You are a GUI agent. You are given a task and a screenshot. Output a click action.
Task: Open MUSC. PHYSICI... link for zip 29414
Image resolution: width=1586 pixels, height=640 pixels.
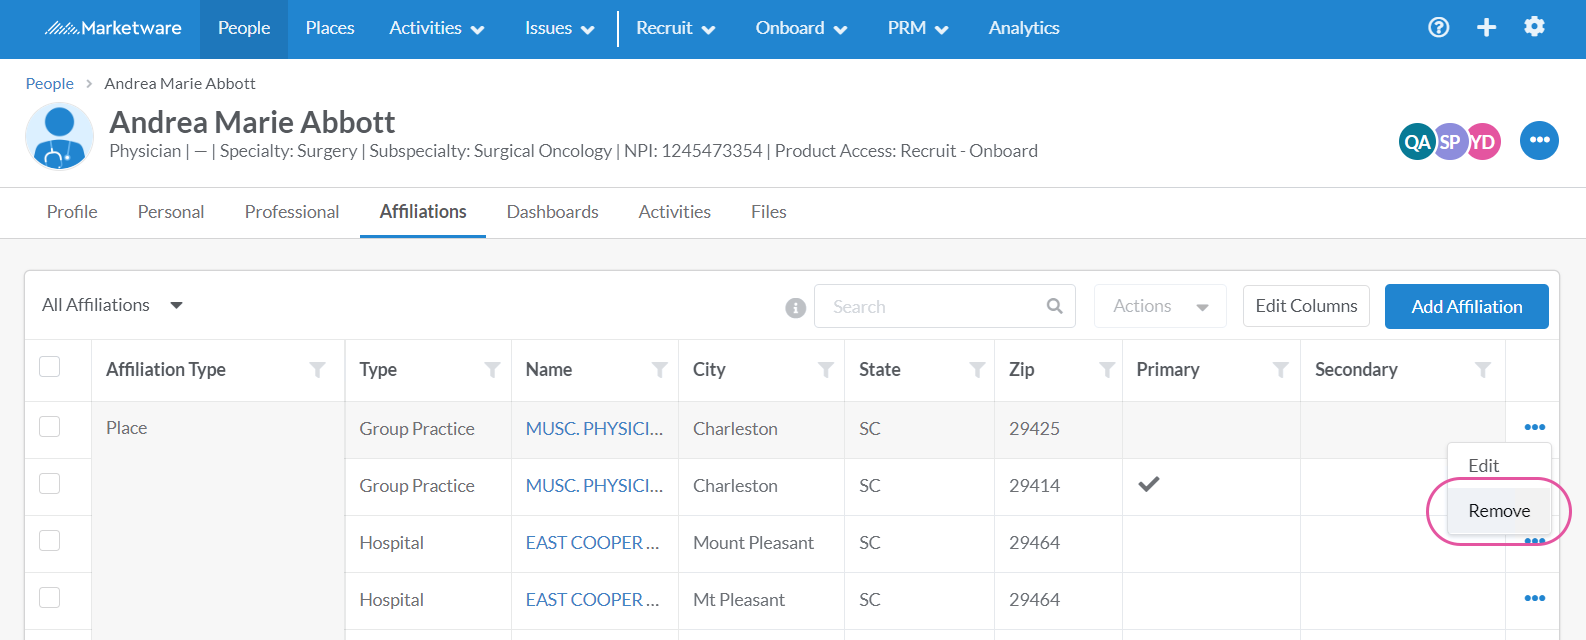[594, 485]
